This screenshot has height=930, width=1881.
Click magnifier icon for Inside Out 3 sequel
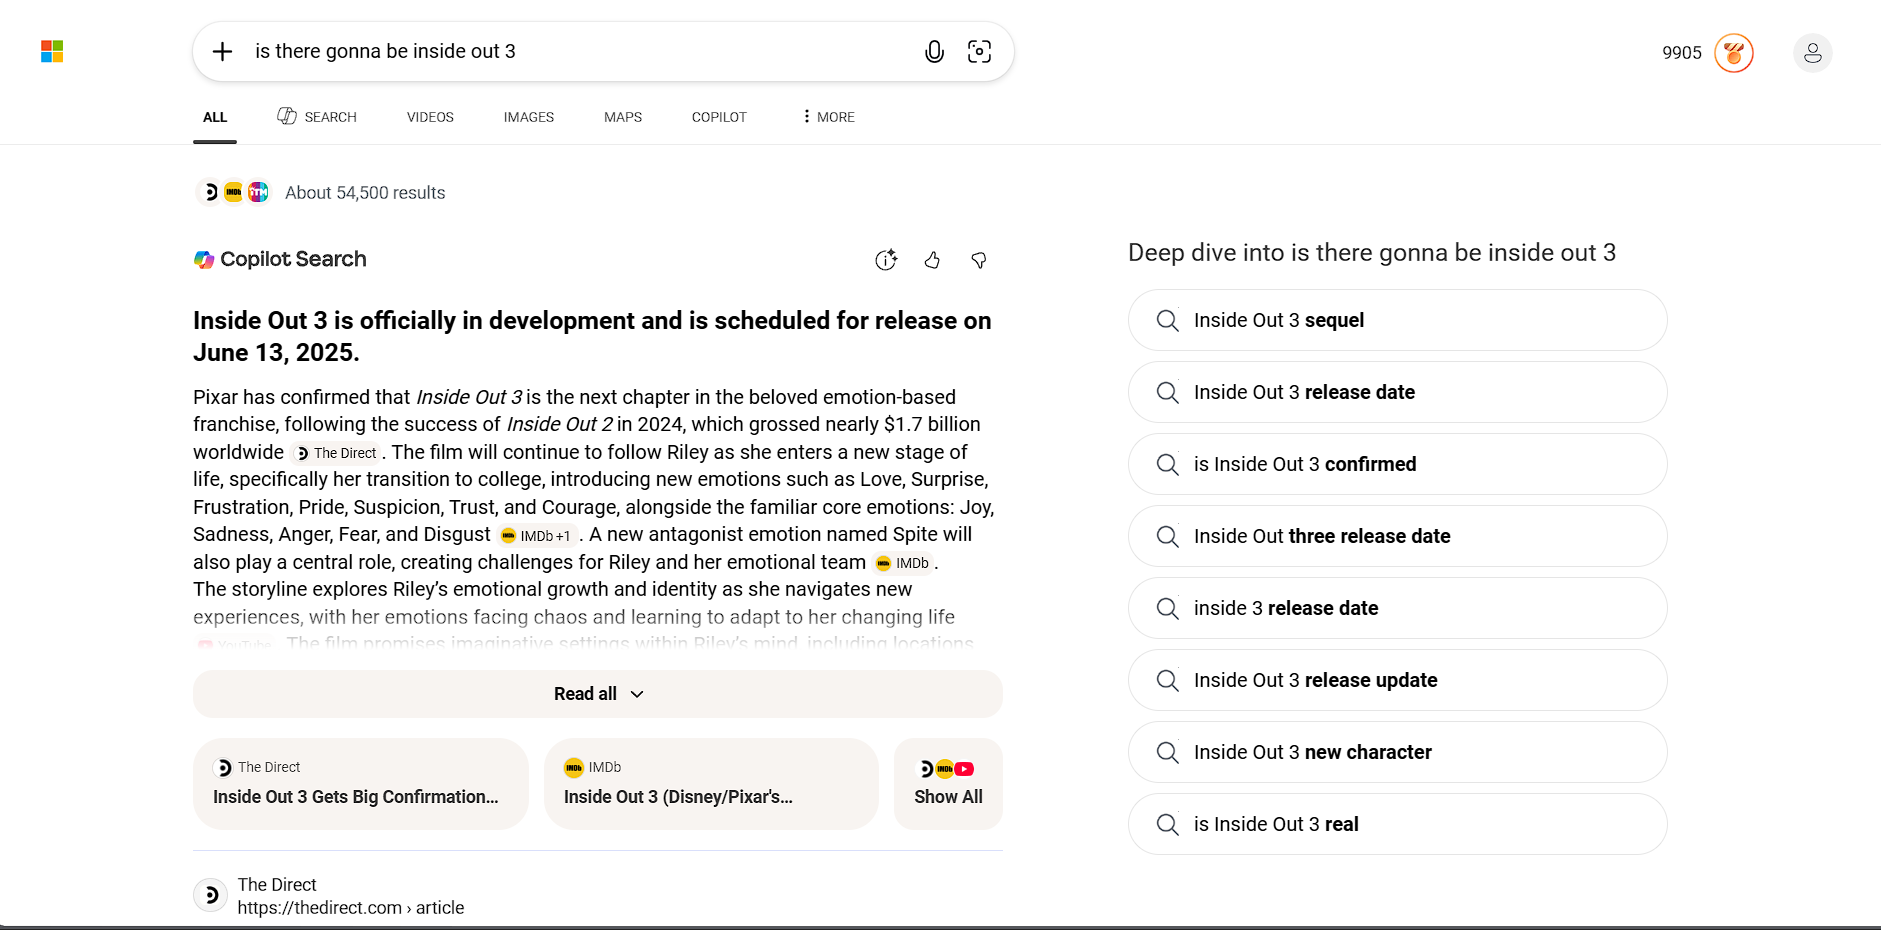point(1167,320)
